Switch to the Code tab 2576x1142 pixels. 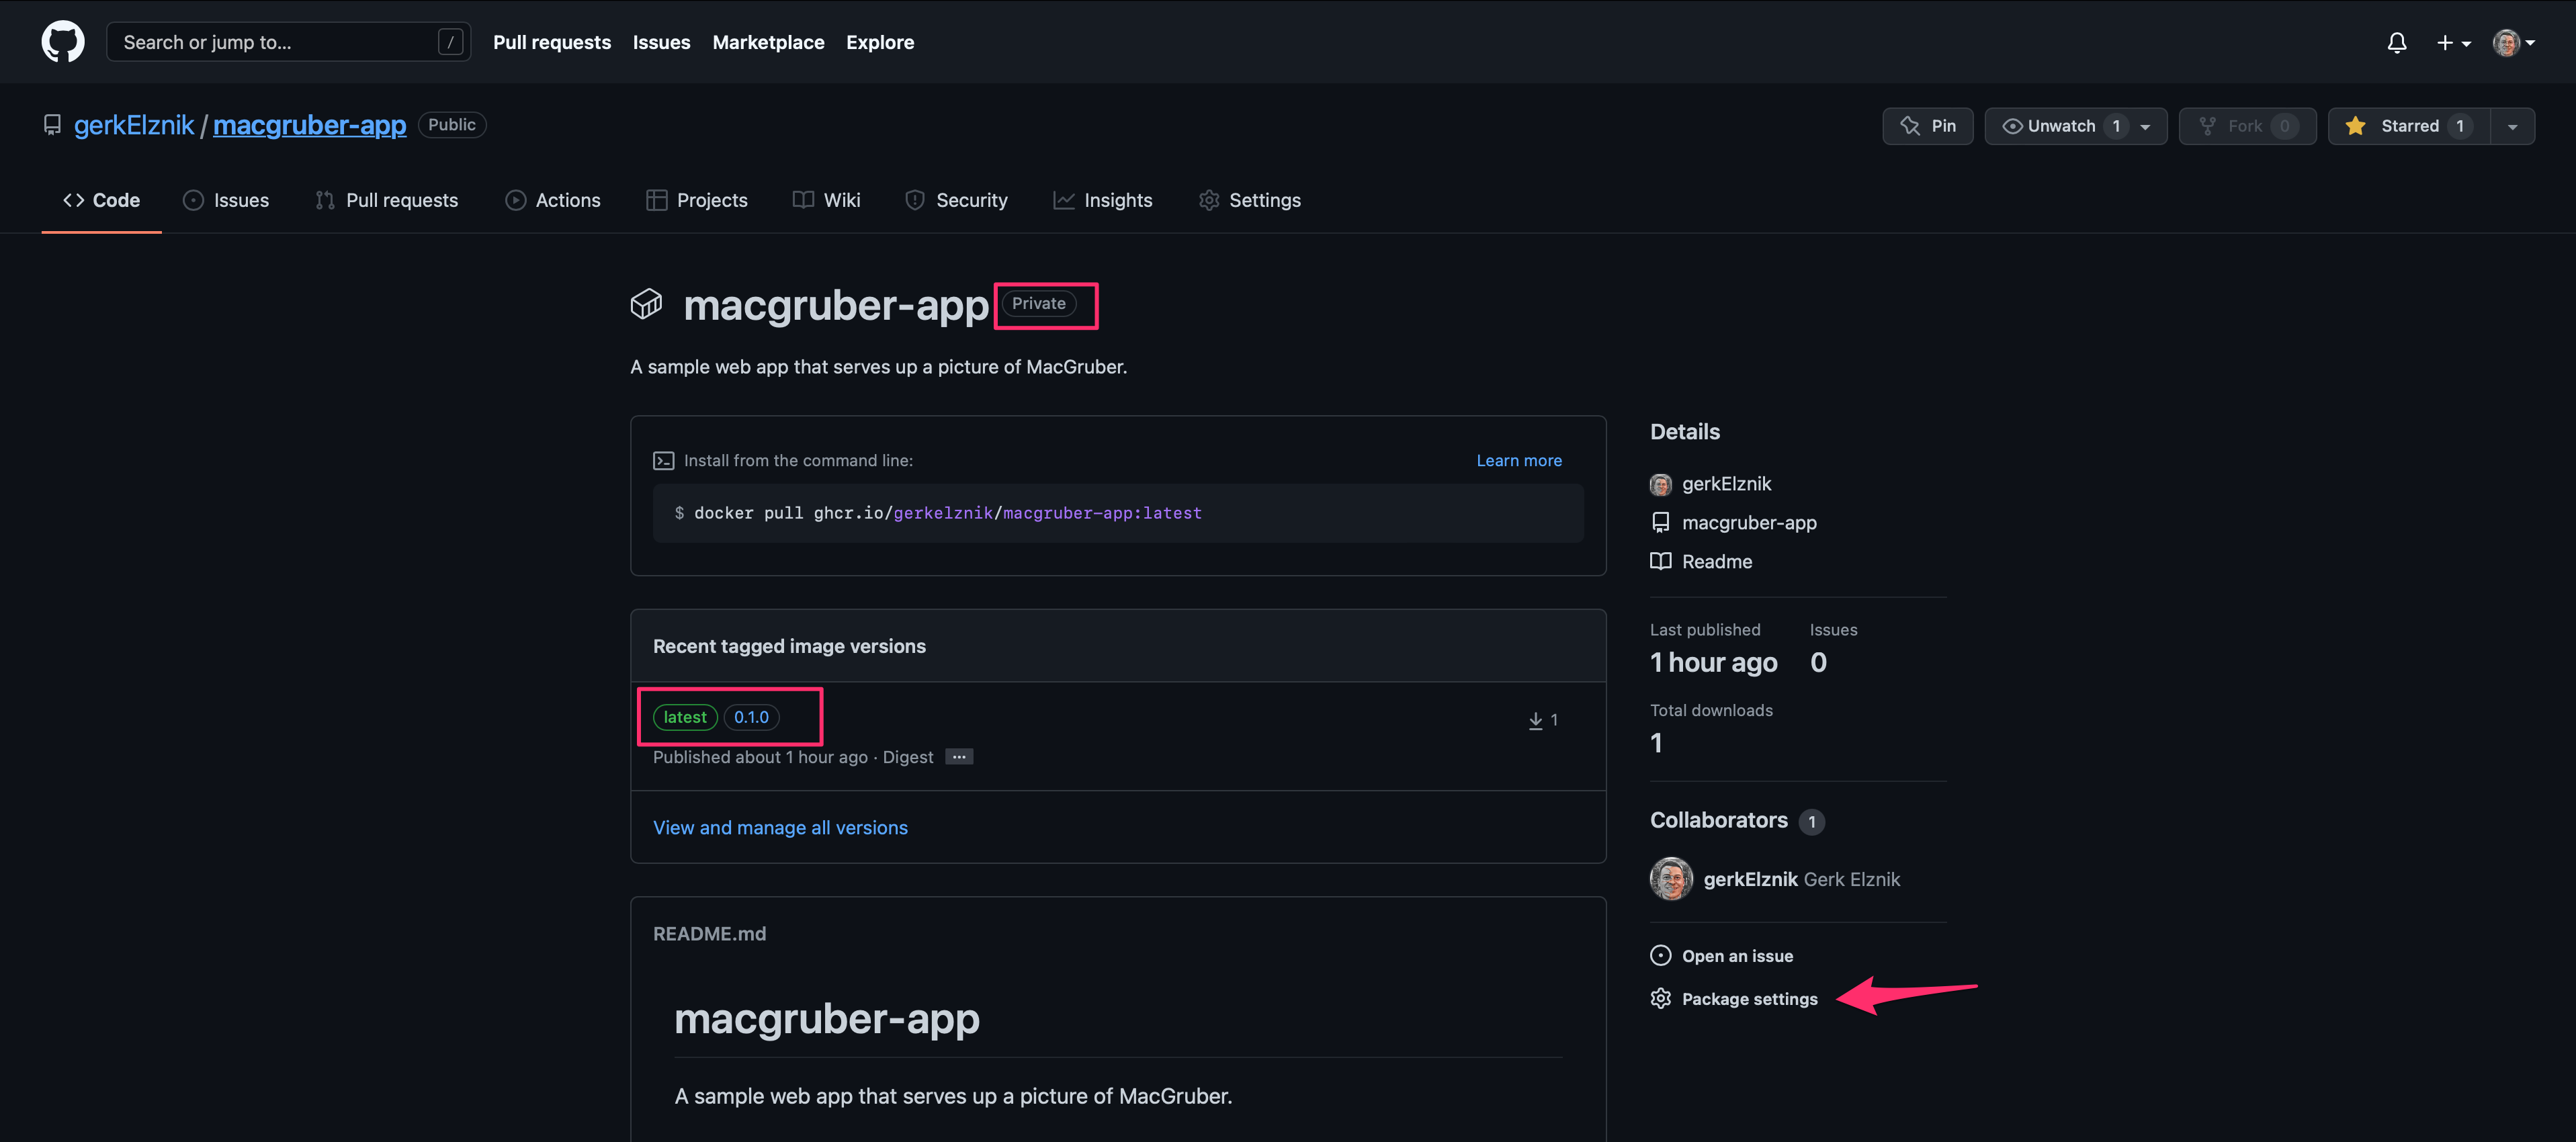101,200
